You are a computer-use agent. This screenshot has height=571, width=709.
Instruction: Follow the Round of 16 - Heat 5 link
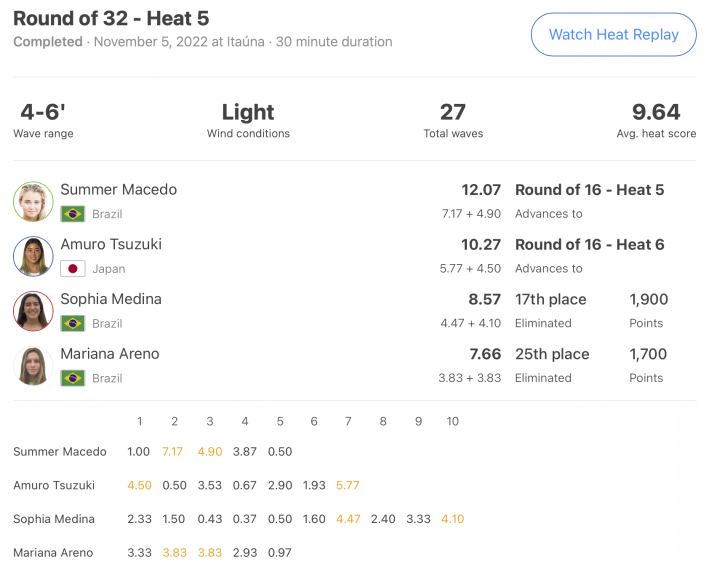[x=590, y=190]
